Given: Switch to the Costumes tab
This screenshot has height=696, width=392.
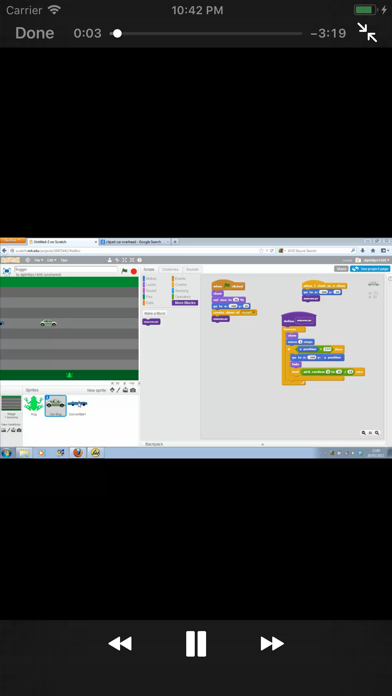Looking at the screenshot, I should click(170, 269).
